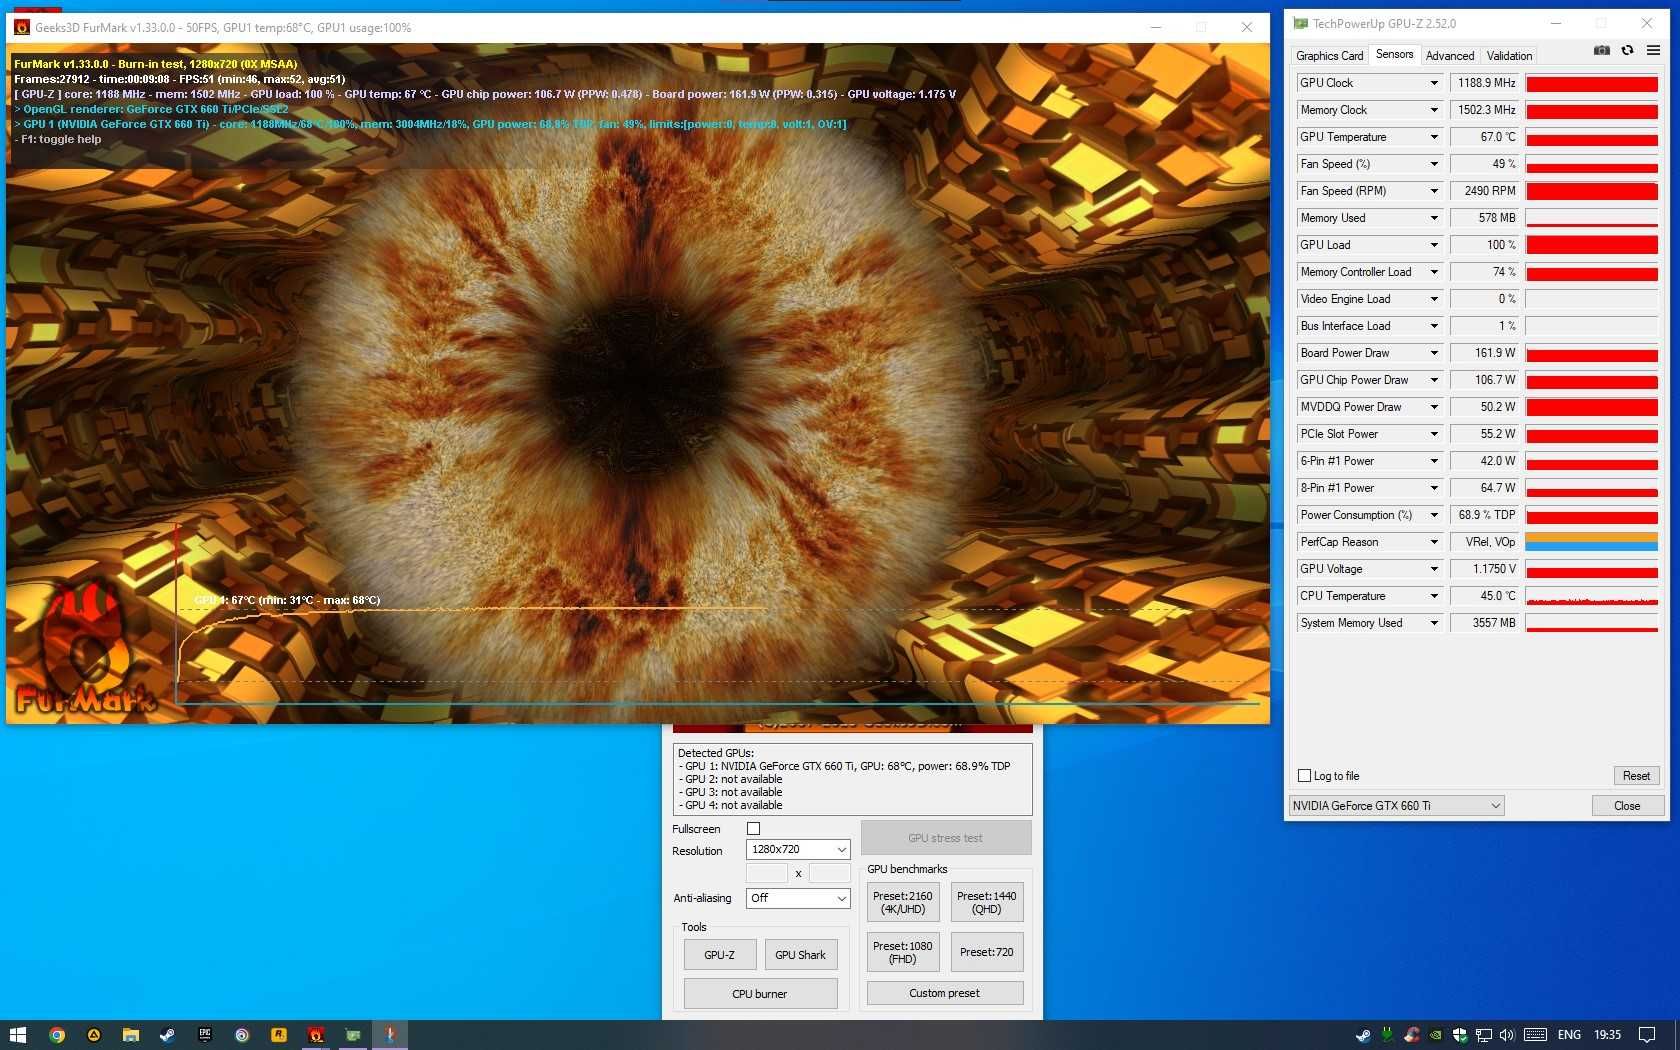Open the GPU selector dropdown in GPU-Z
The width and height of the screenshot is (1680, 1050).
pyautogui.click(x=1396, y=806)
